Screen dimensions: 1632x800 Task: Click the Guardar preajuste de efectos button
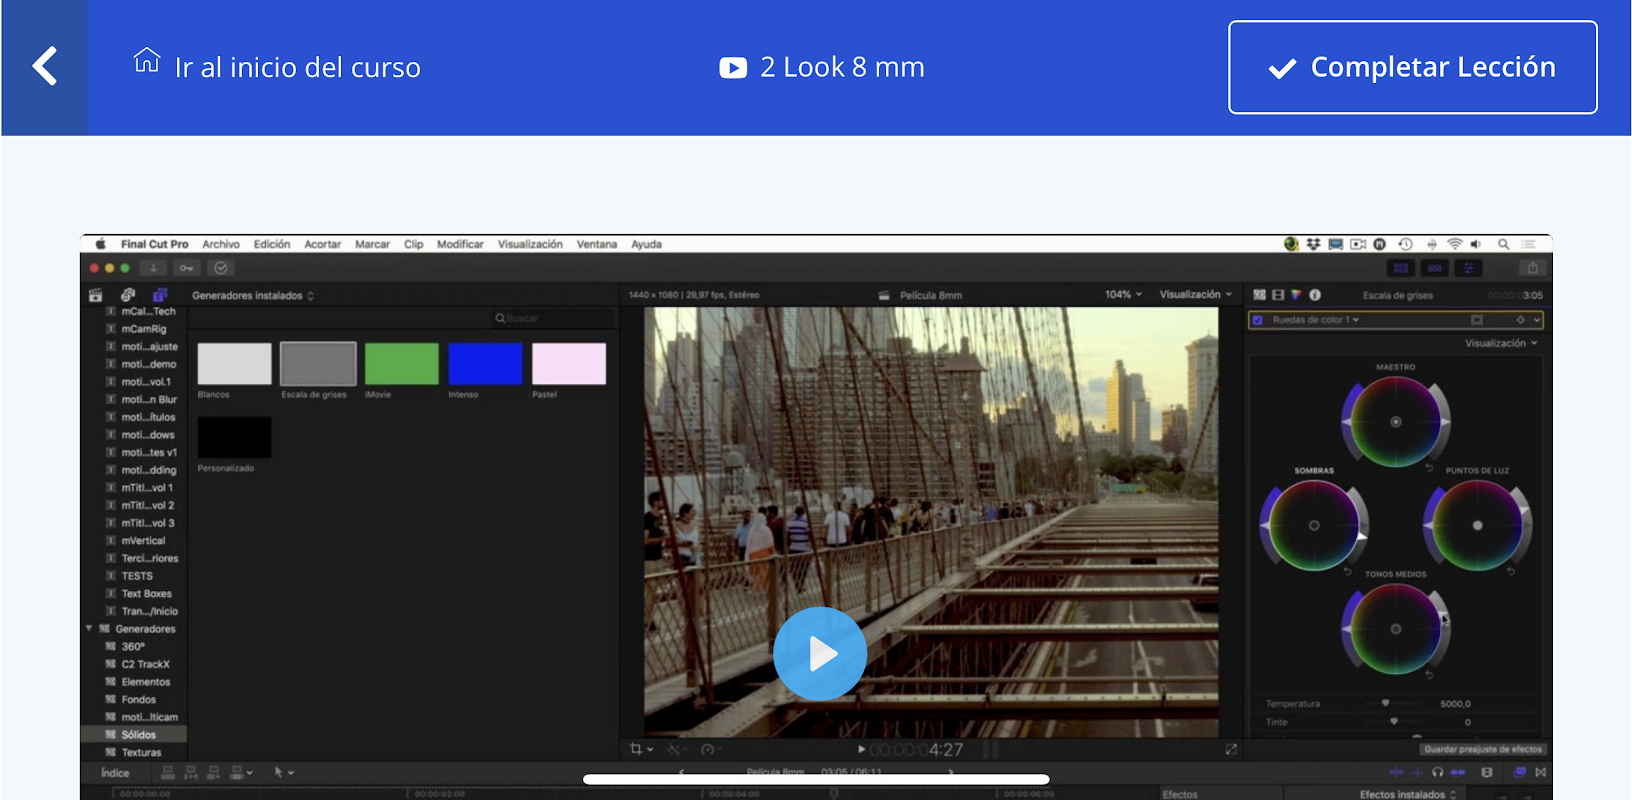tap(1482, 749)
